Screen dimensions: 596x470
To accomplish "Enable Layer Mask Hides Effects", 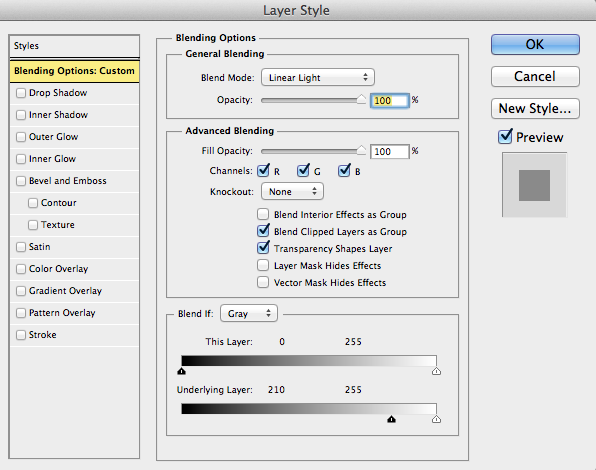I will pyautogui.click(x=263, y=265).
